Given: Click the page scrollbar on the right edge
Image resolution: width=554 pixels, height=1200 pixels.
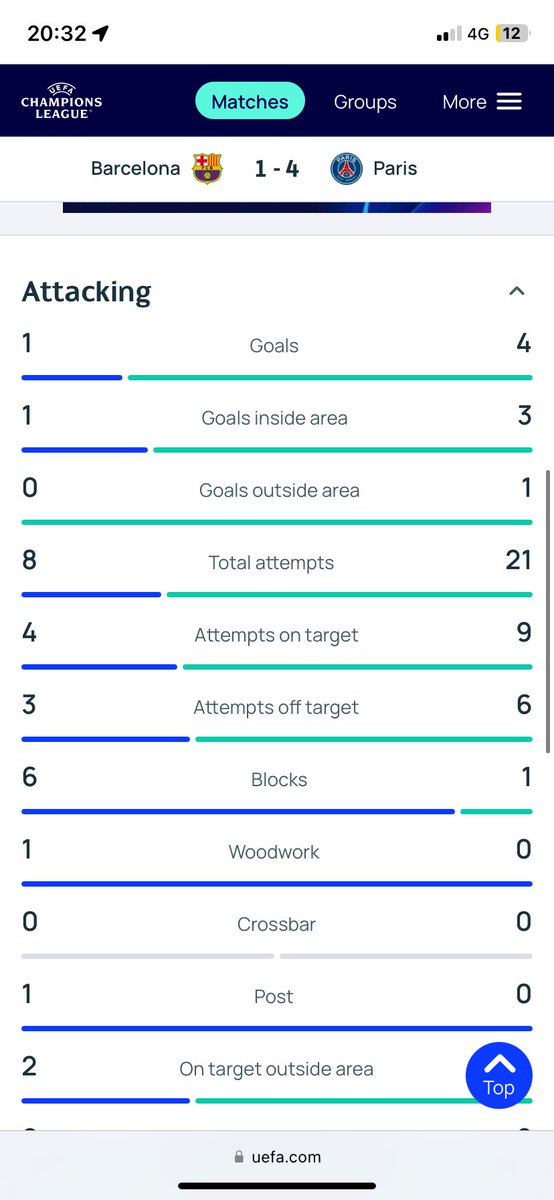Looking at the screenshot, I should [x=547, y=612].
